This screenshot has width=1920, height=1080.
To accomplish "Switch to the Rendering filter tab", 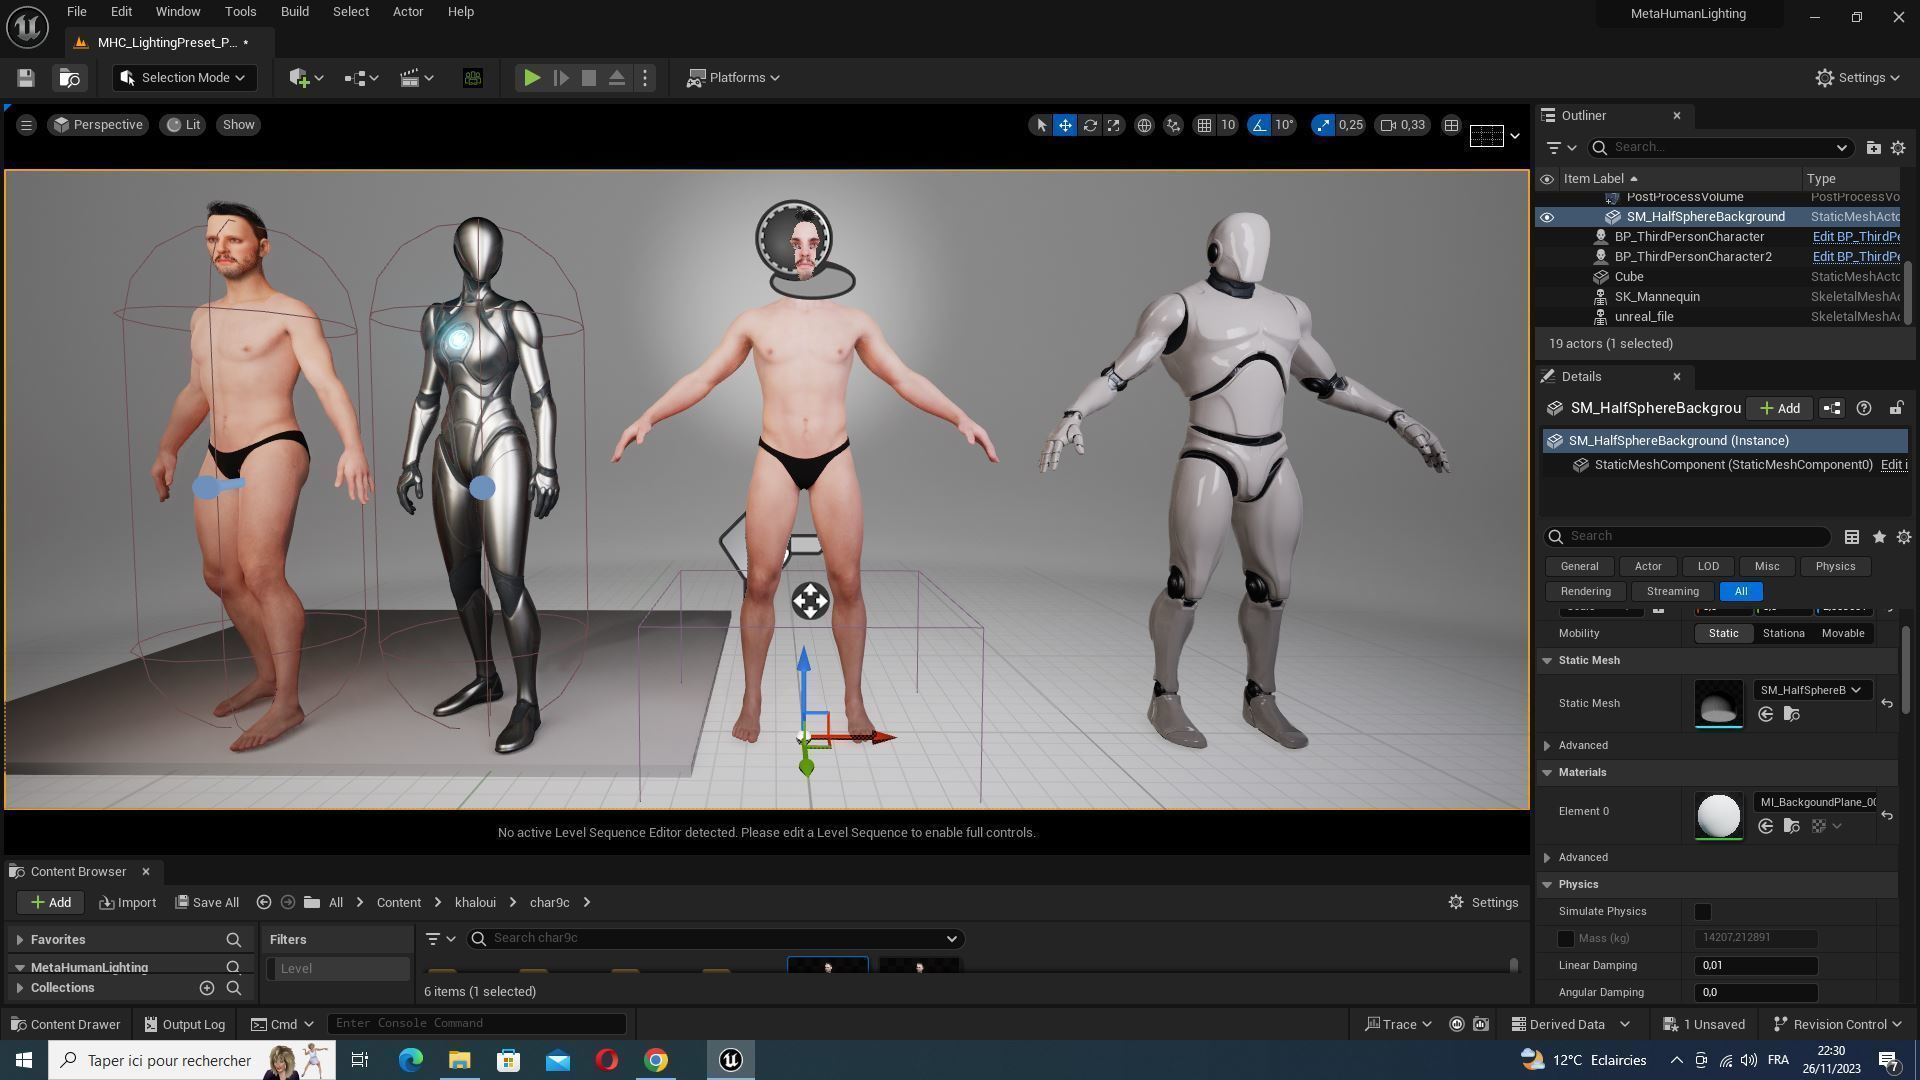I will (1585, 591).
